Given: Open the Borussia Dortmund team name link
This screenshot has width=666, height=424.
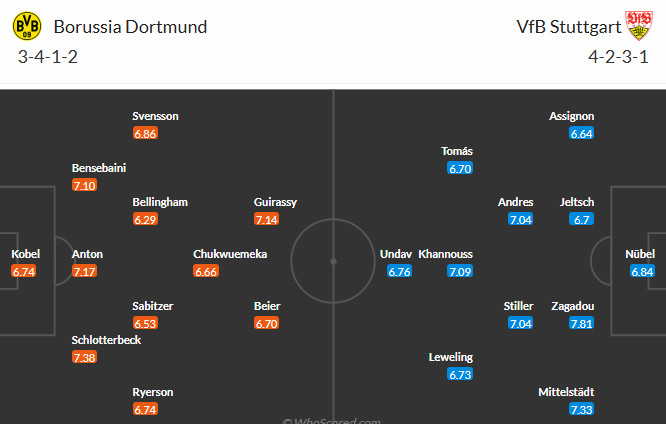Looking at the screenshot, I should (130, 27).
